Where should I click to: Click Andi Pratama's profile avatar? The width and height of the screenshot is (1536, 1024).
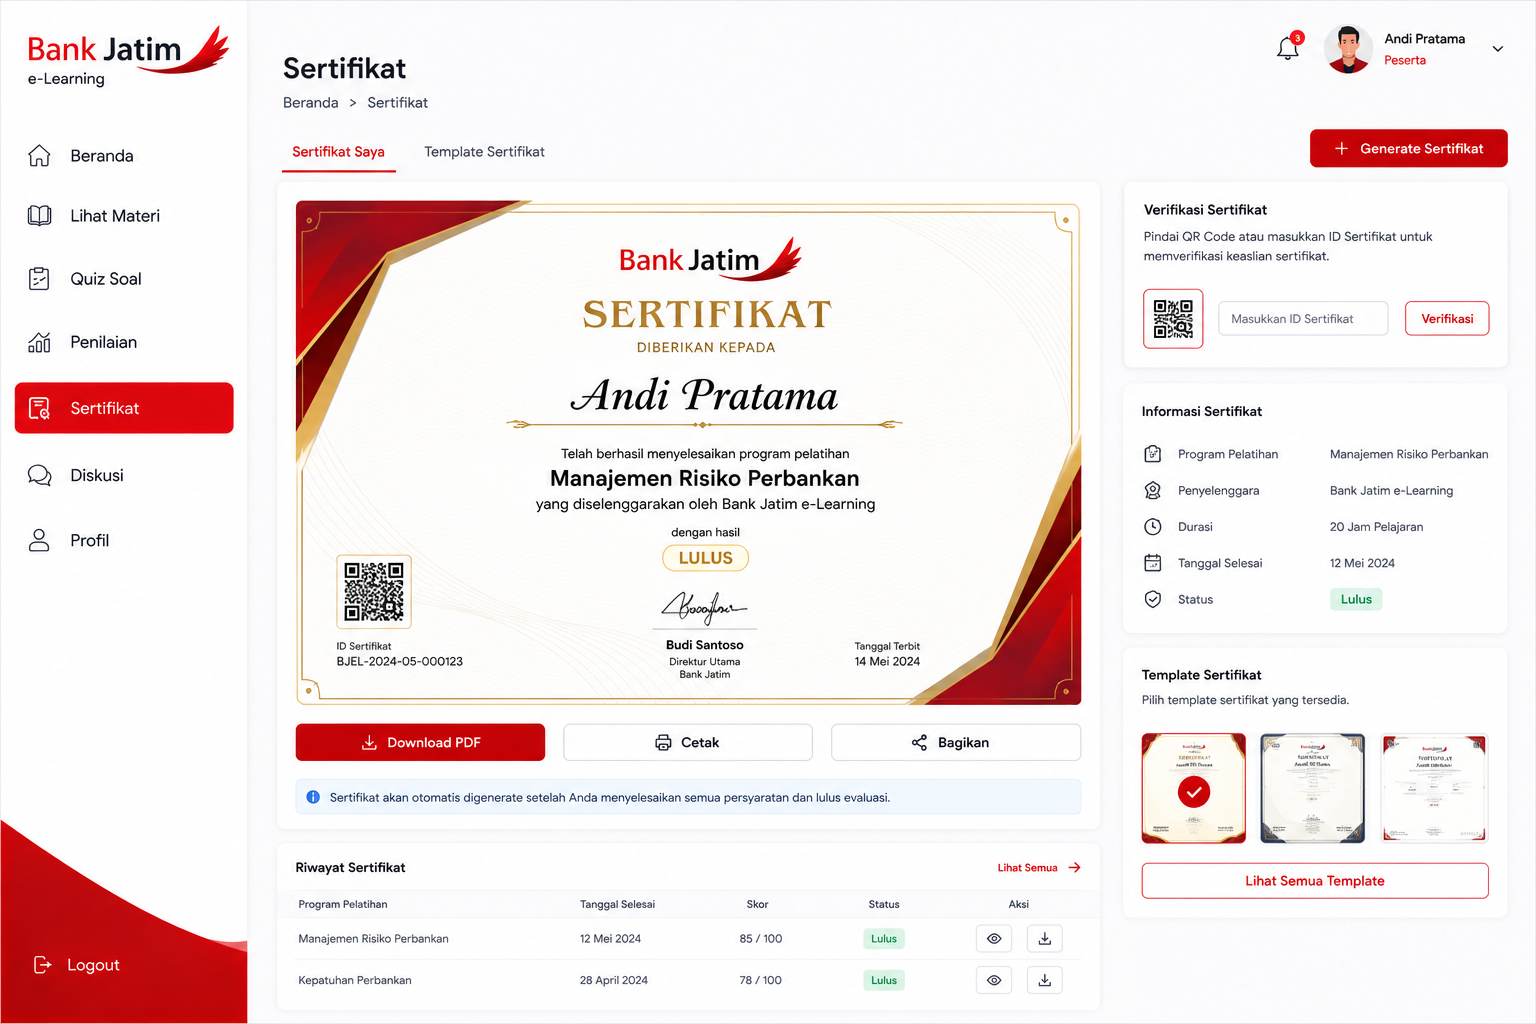tap(1348, 49)
